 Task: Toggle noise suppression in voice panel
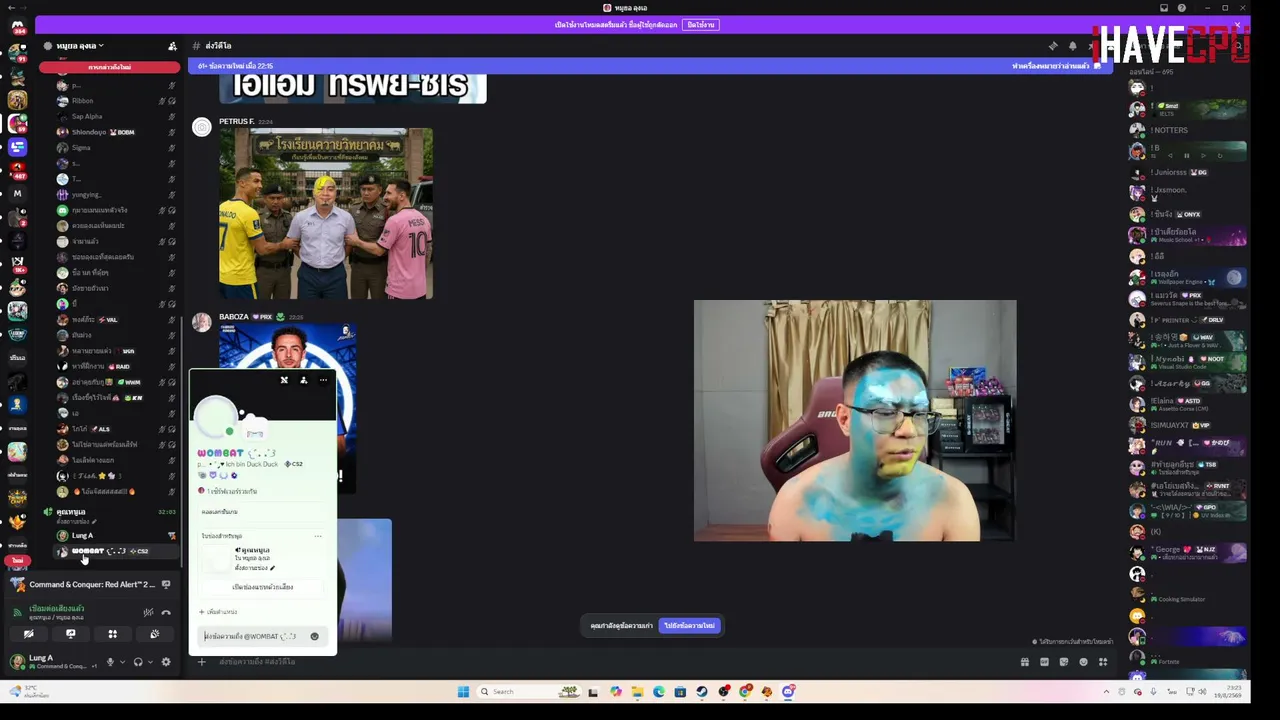[148, 612]
